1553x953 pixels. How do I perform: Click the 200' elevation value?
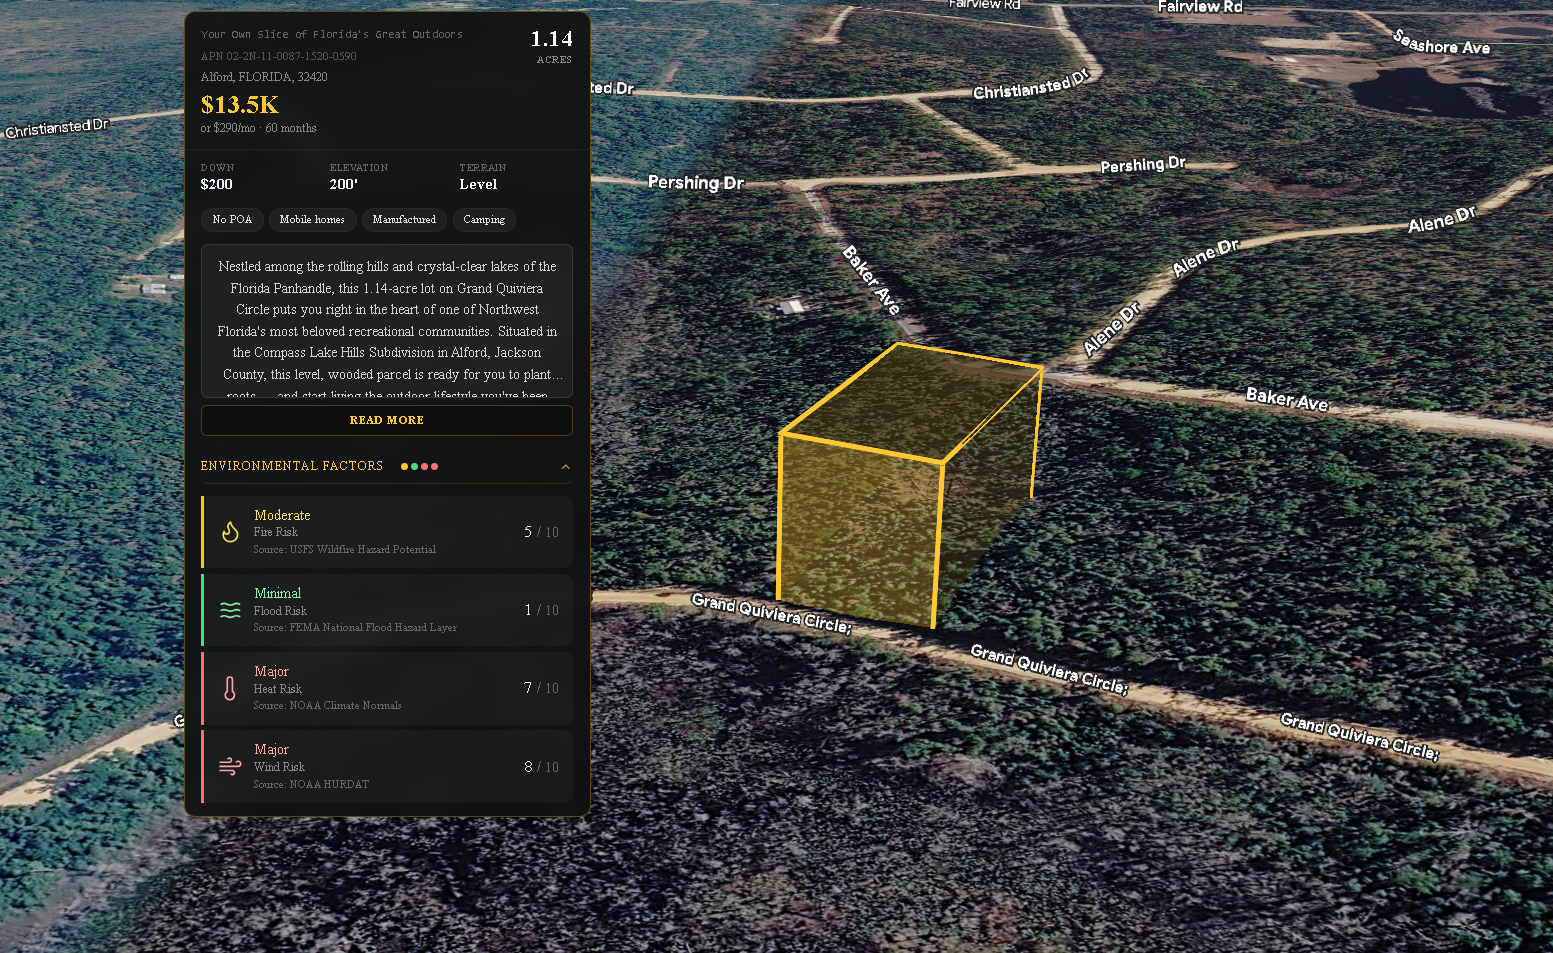pyautogui.click(x=343, y=184)
